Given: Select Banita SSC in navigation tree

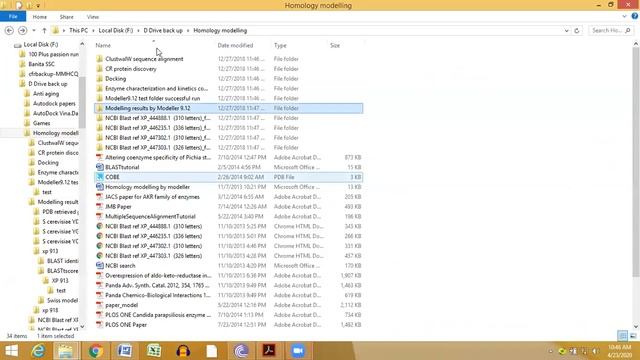Looking at the screenshot, I should click(41, 64).
